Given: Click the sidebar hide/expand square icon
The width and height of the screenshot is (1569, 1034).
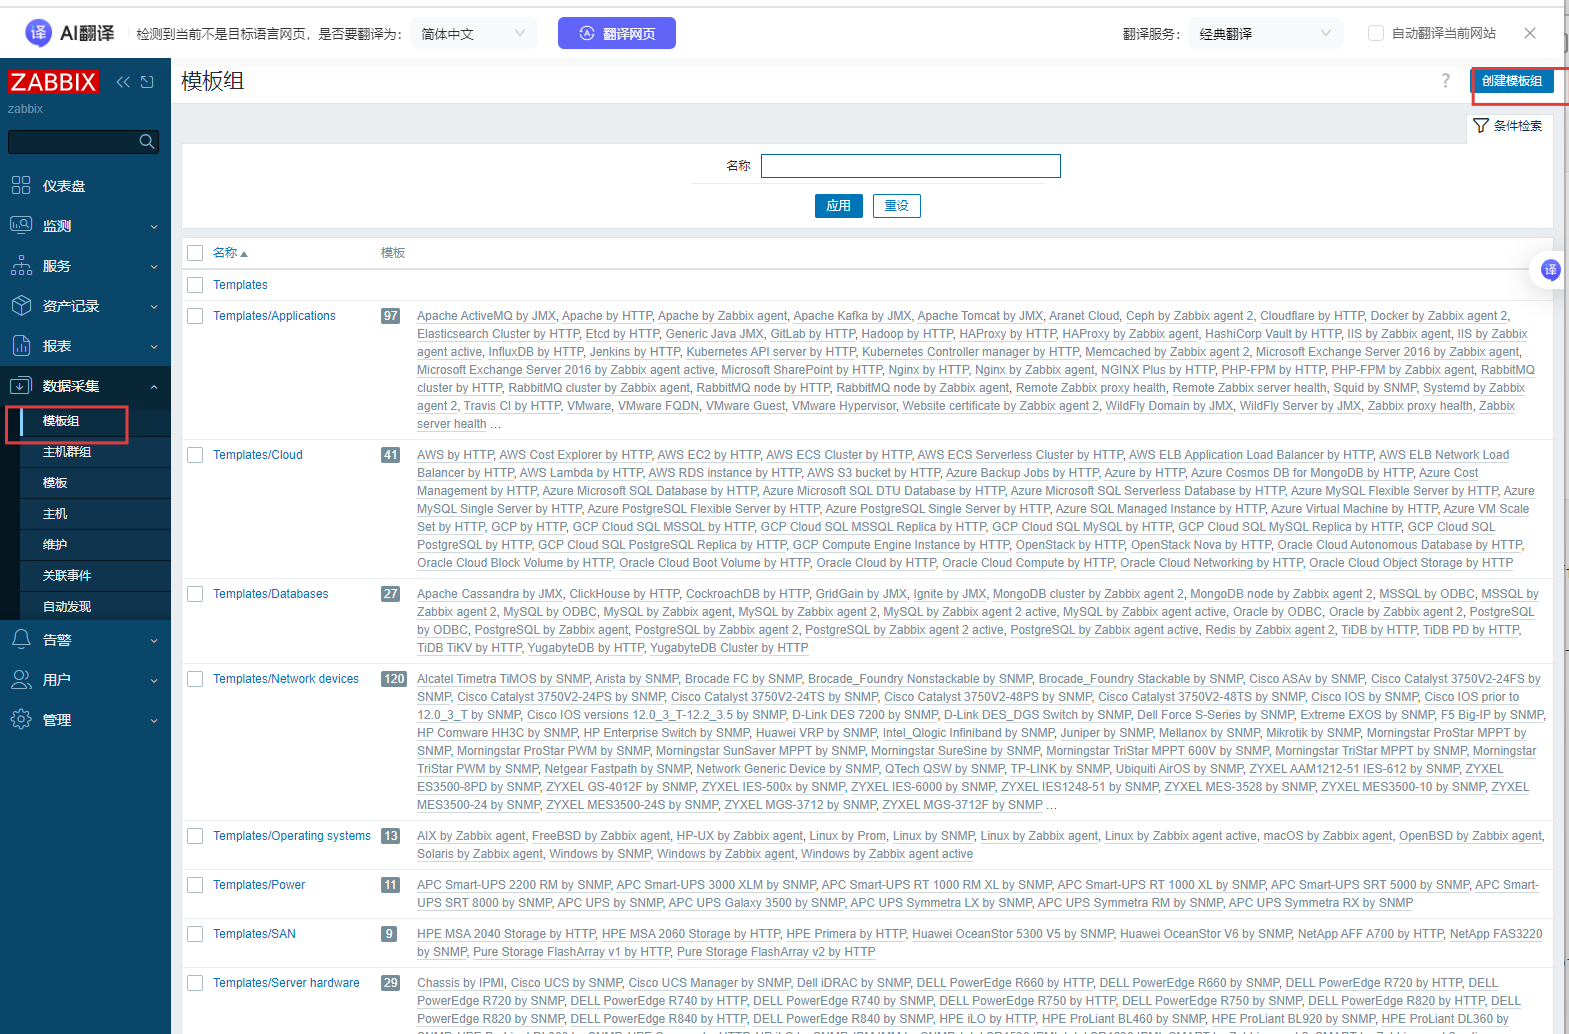Looking at the screenshot, I should coord(147,82).
